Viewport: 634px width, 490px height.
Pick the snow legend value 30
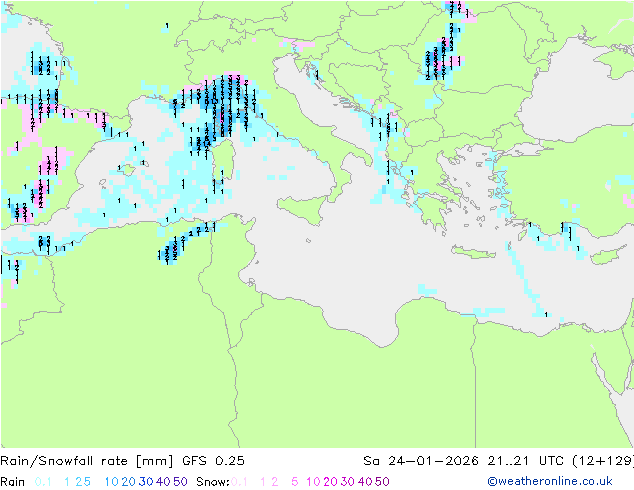click(x=348, y=482)
